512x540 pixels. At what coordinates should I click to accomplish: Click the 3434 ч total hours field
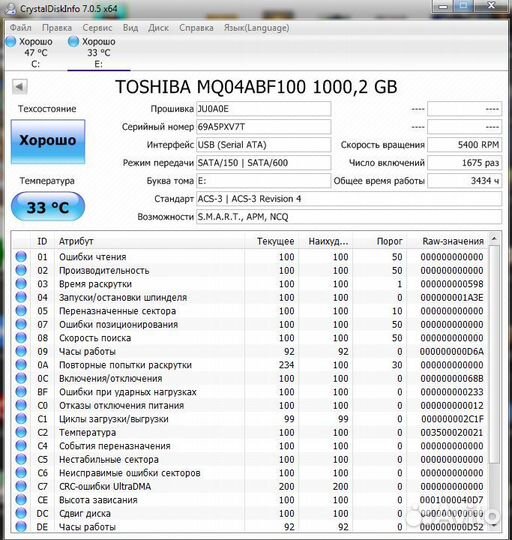pos(464,180)
